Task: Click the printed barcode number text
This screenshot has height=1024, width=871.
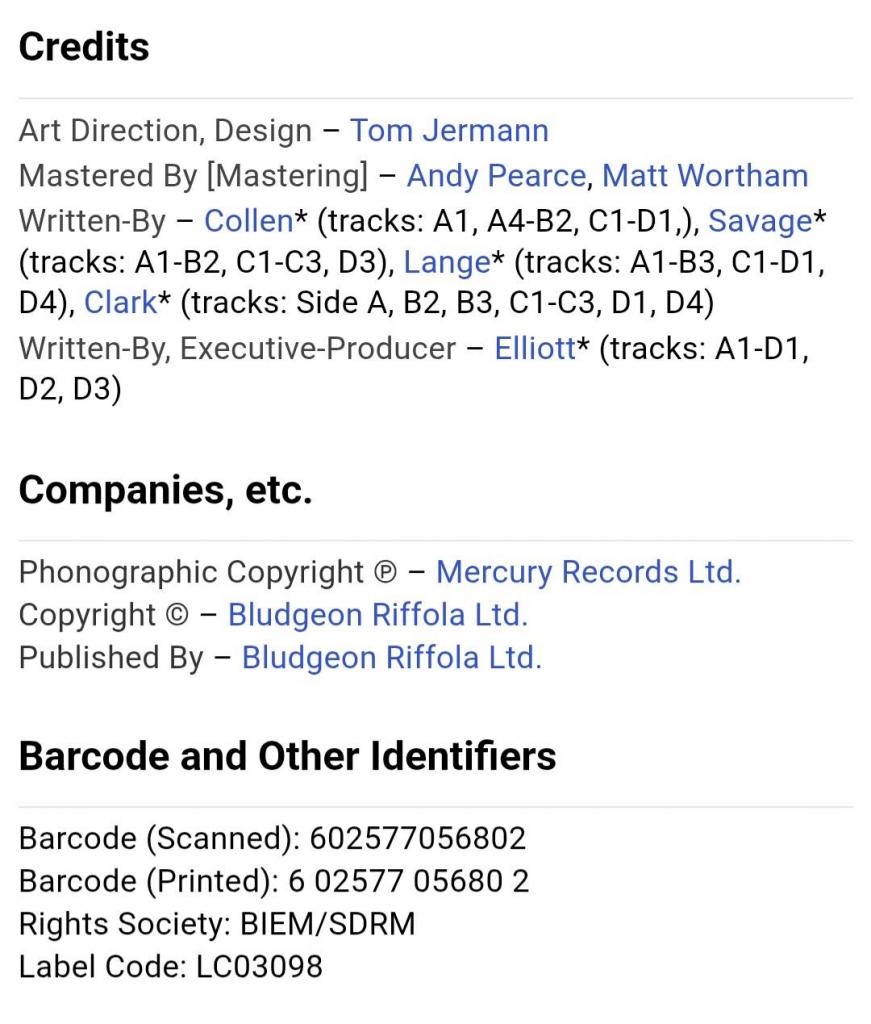Action: [409, 881]
